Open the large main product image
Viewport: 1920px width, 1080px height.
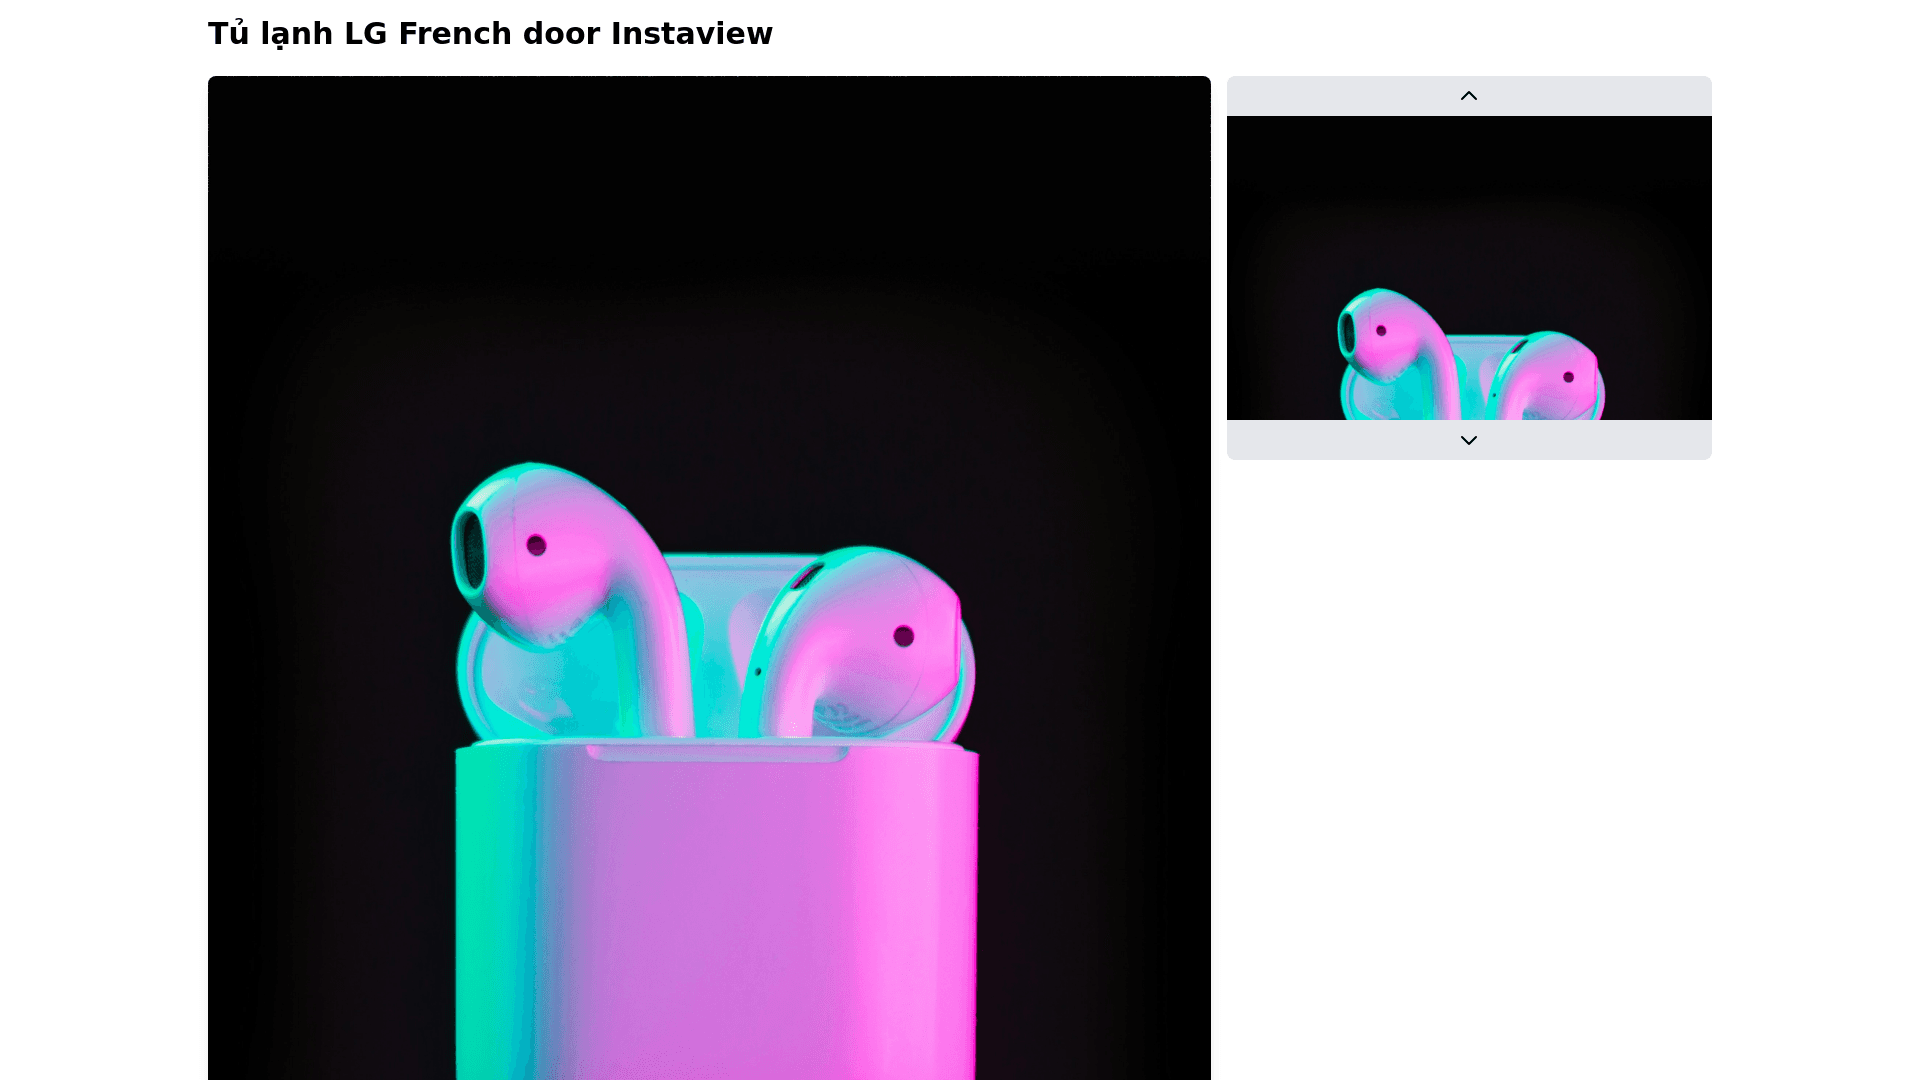point(708,578)
